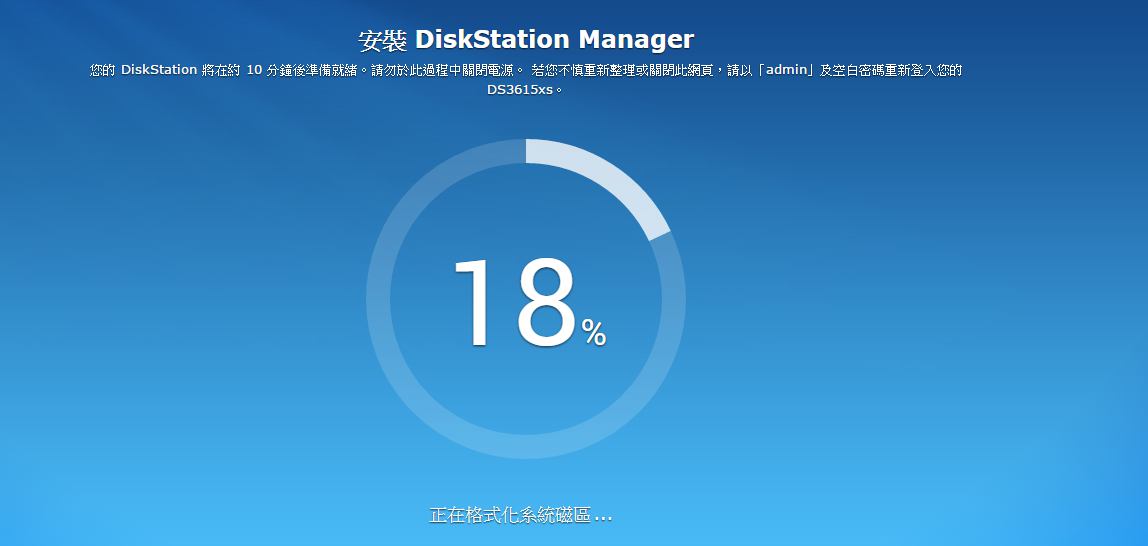
Task: Click the 18% progress number
Action: click(x=529, y=302)
